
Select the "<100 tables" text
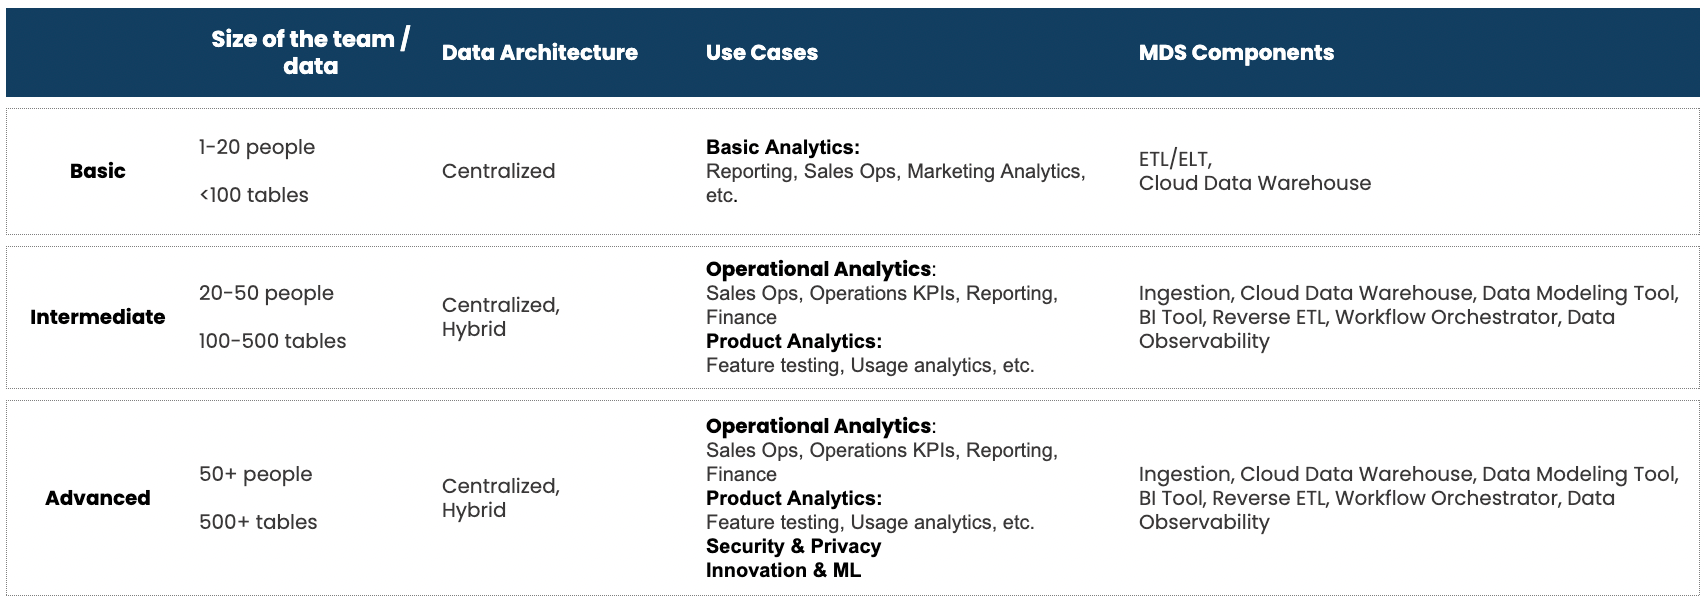pyautogui.click(x=254, y=195)
